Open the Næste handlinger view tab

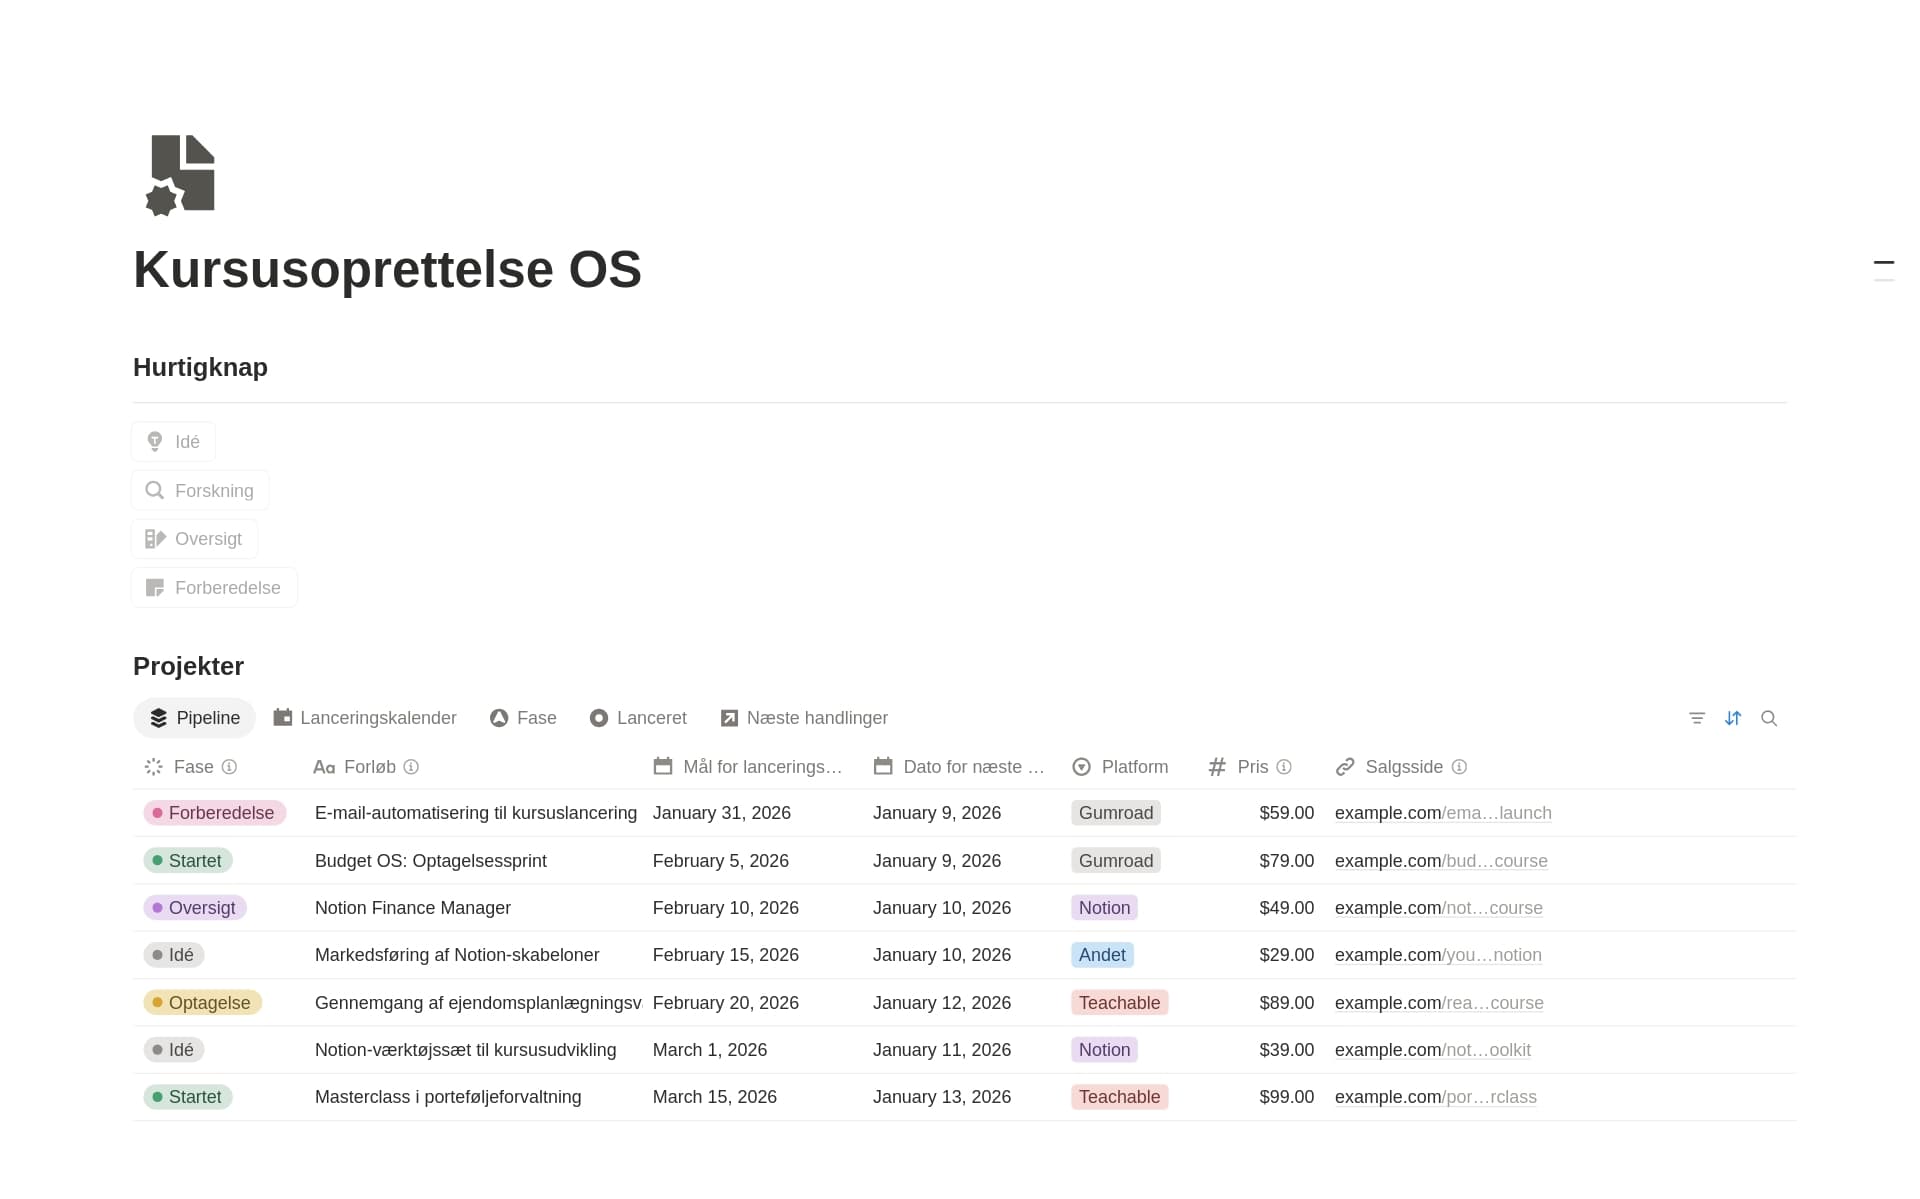[805, 718]
